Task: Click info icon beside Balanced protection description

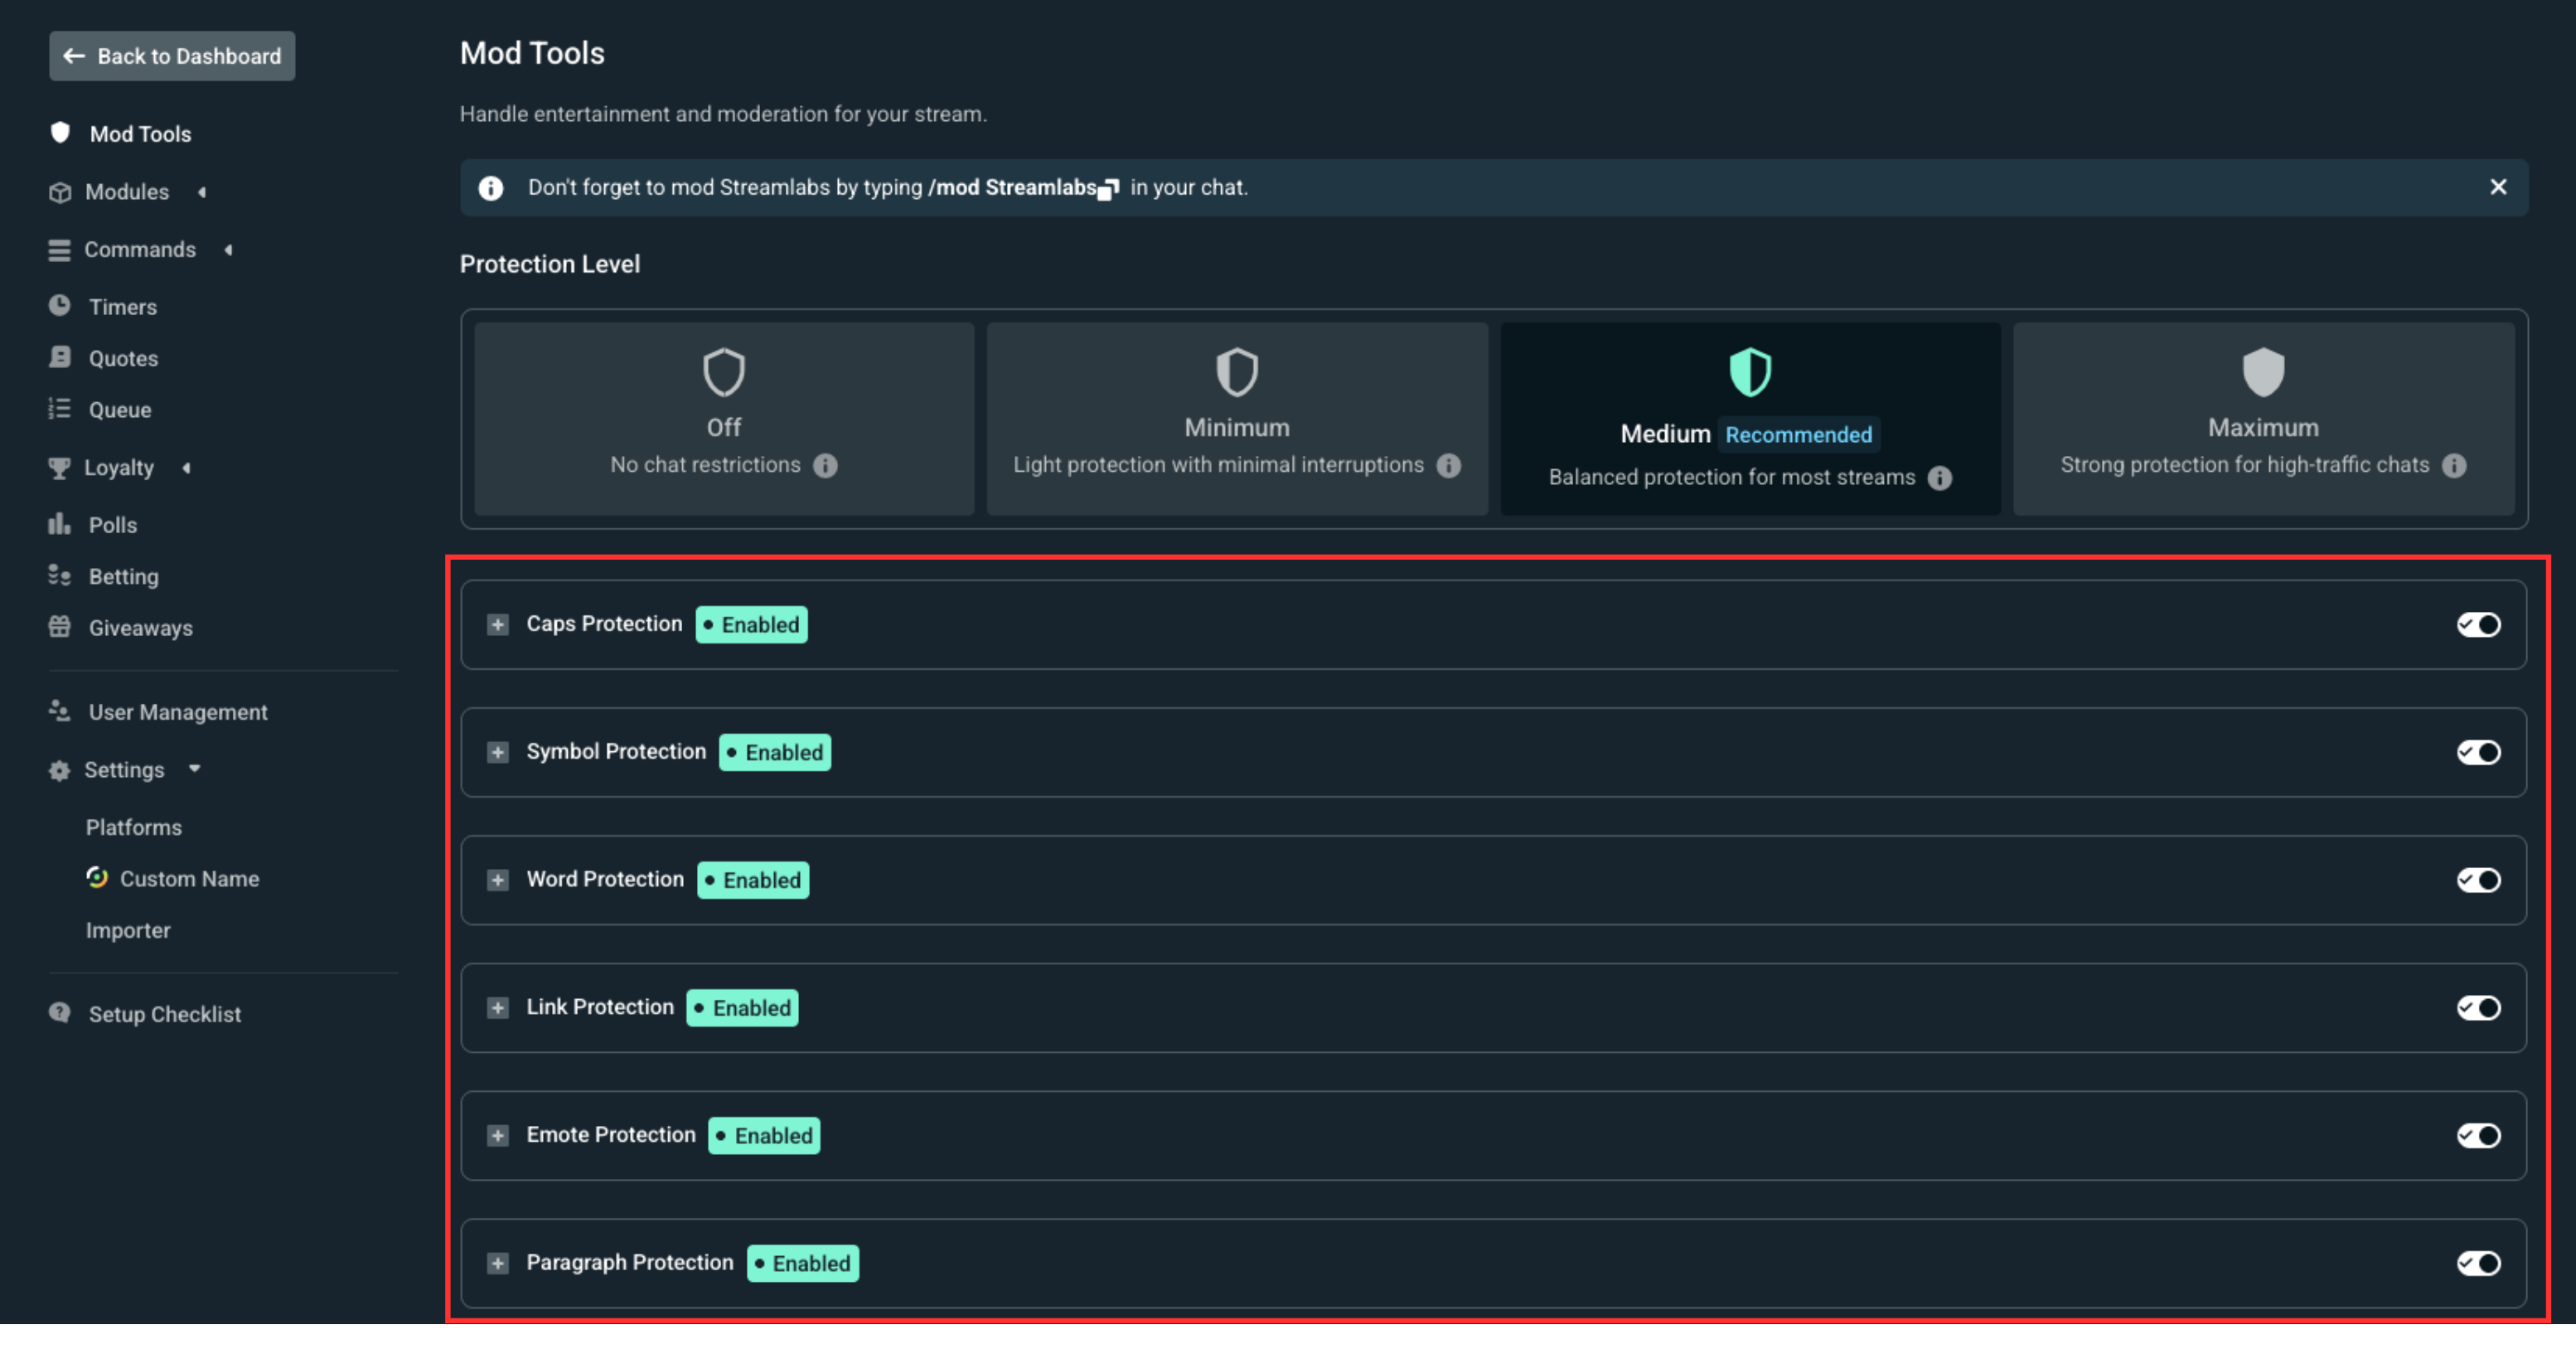Action: [x=1940, y=478]
